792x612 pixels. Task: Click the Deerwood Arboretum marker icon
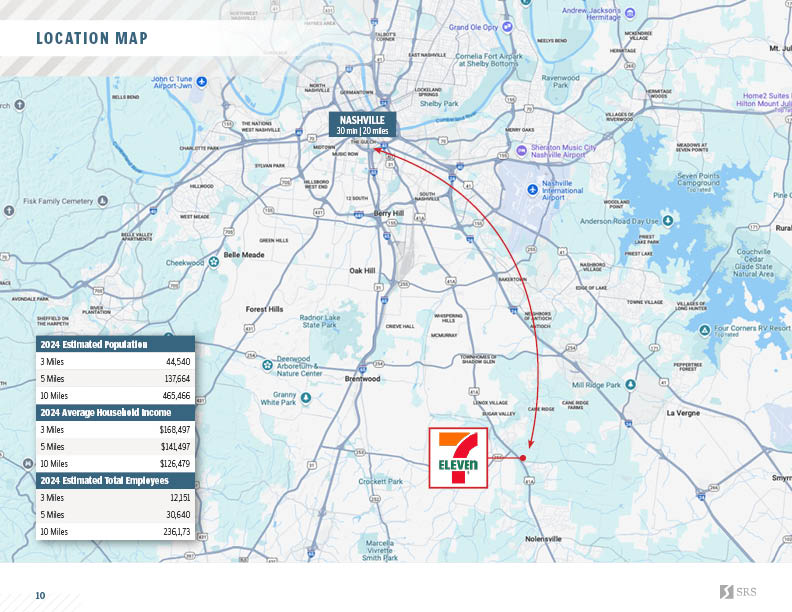pyautogui.click(x=267, y=365)
